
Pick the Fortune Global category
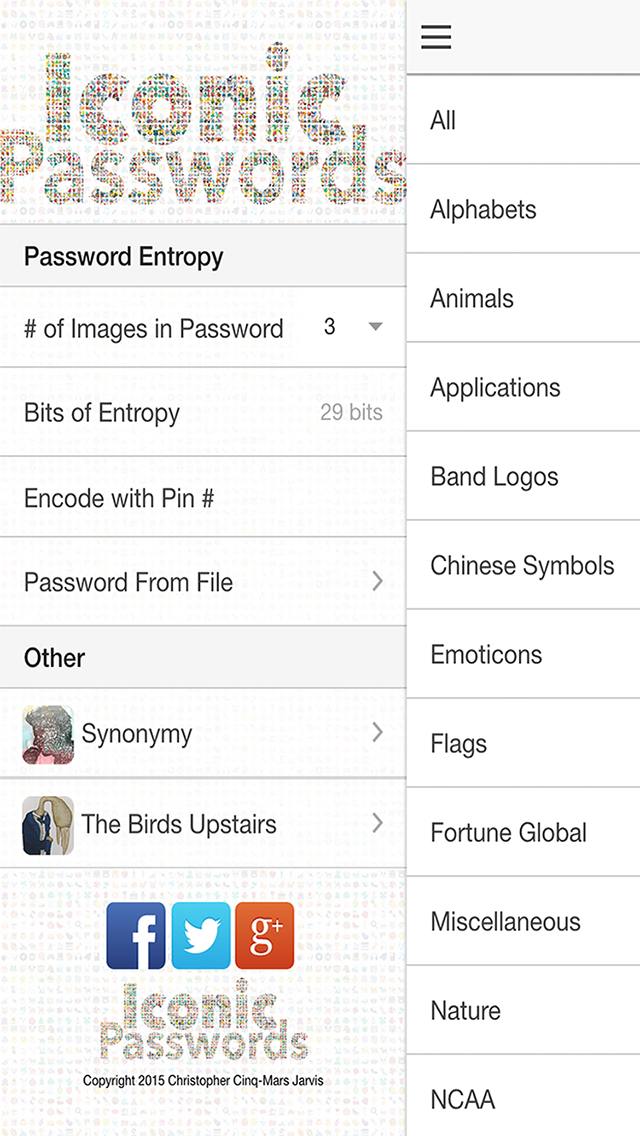508,832
